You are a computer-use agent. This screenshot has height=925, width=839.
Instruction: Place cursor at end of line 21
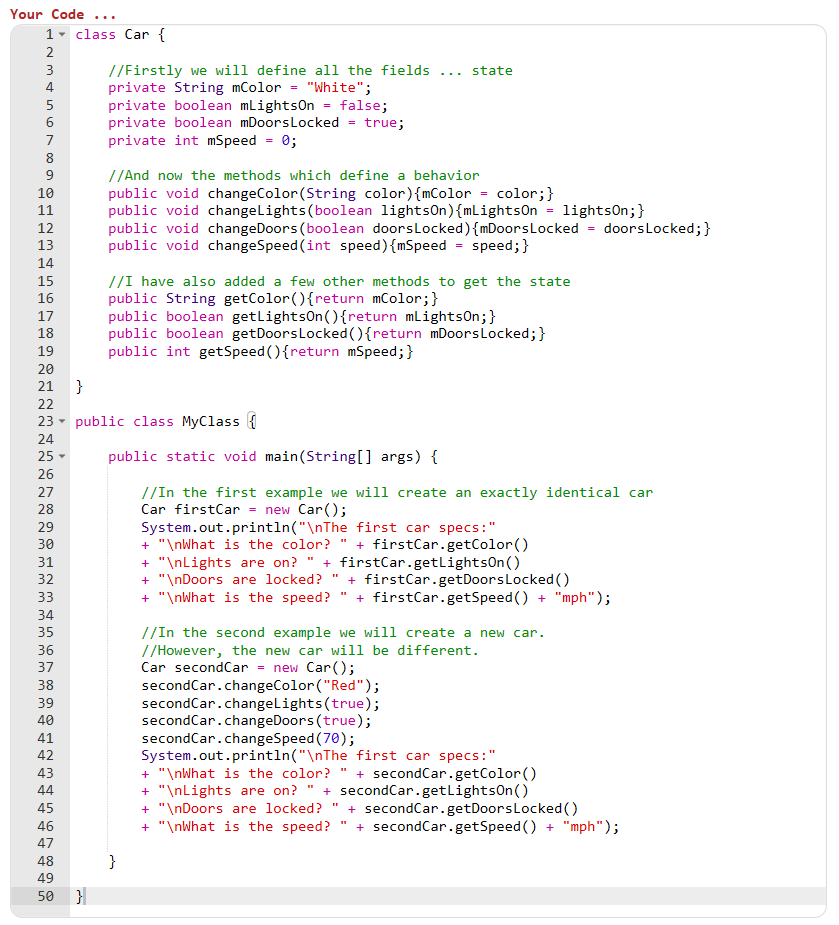click(x=84, y=386)
